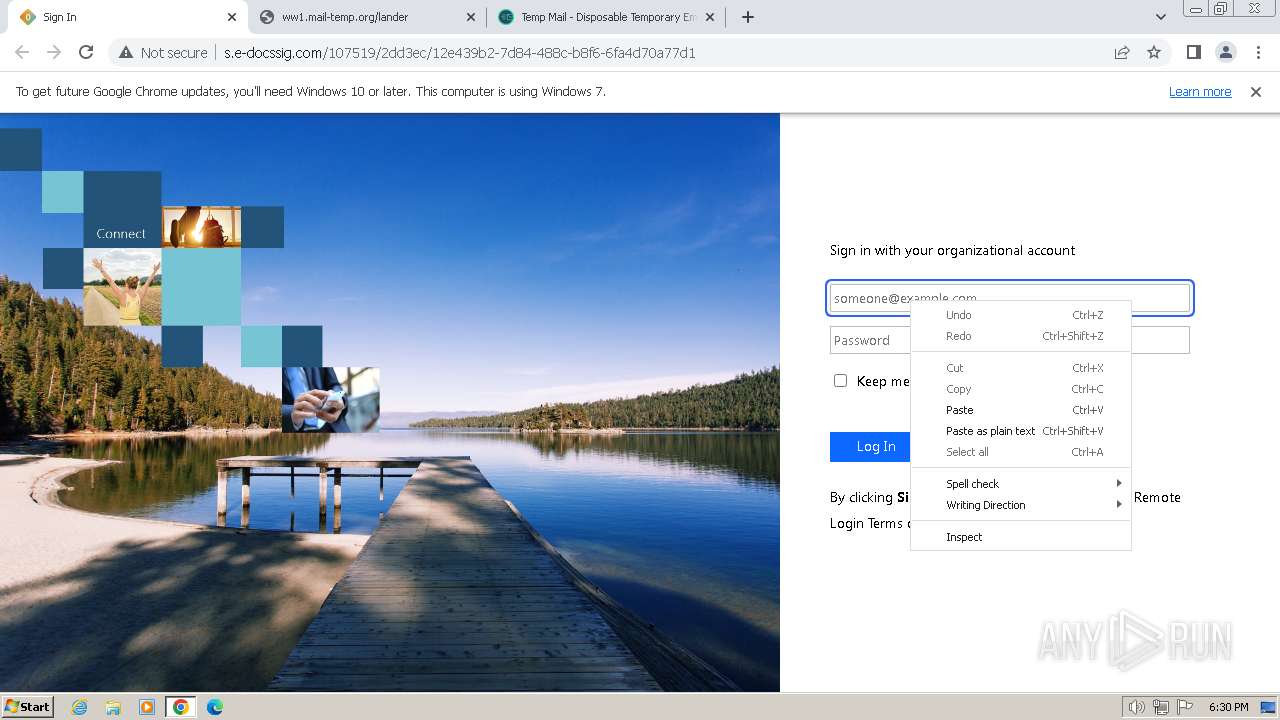Close the ww1.mail-temp.org/lander tab
The image size is (1280, 720).
tap(471, 17)
